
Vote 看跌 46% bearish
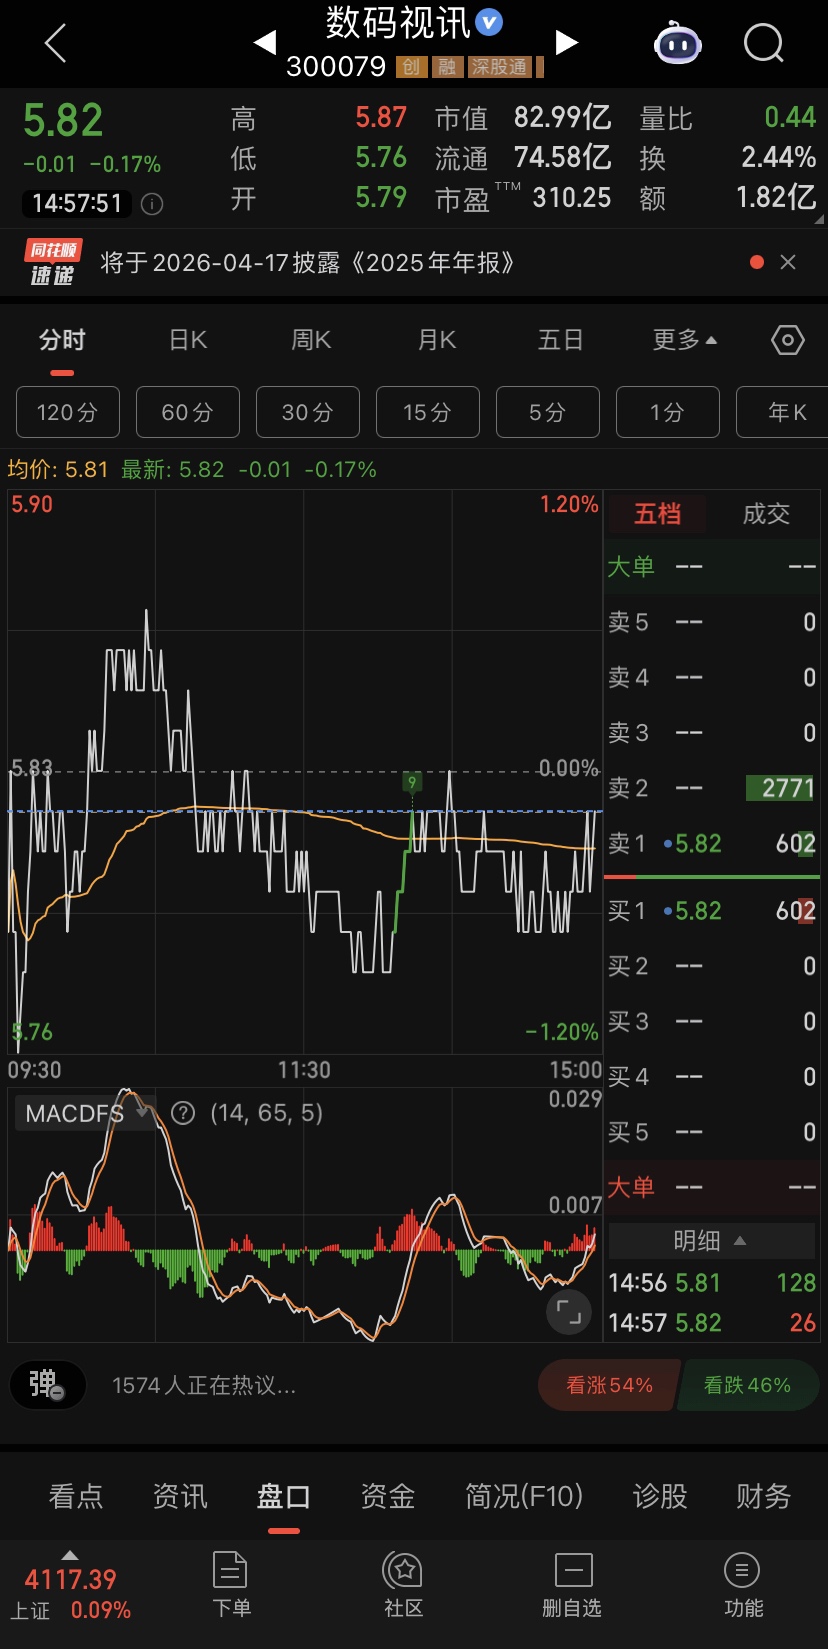748,1385
